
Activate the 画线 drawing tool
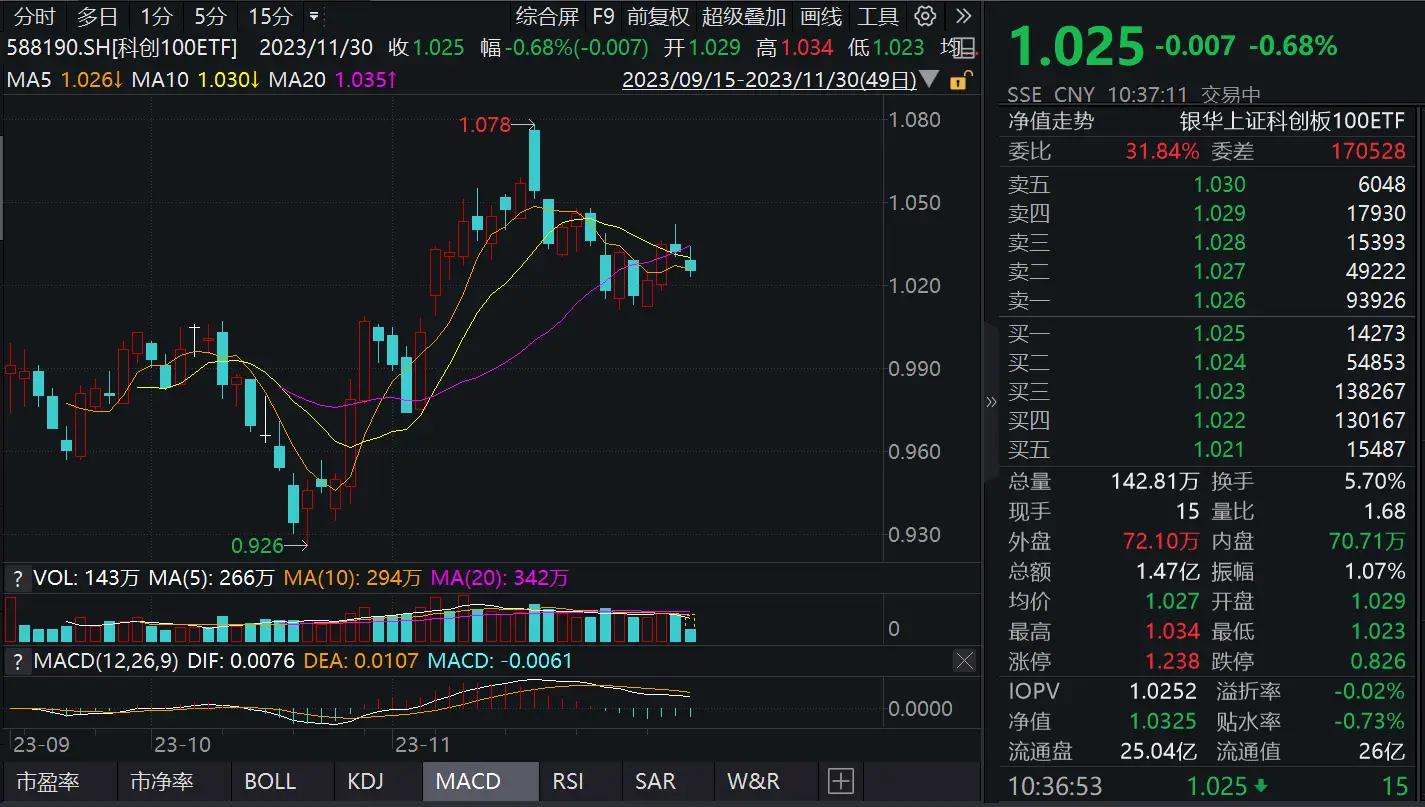point(822,16)
